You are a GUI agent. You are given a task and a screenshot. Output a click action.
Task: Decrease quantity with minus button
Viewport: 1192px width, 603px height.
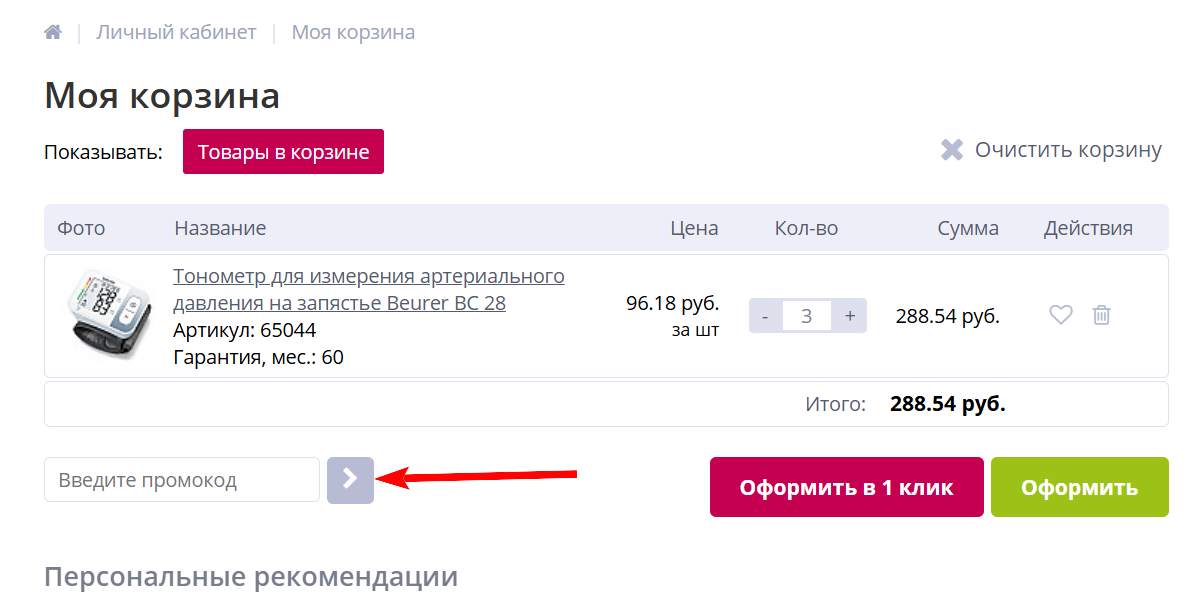765,316
